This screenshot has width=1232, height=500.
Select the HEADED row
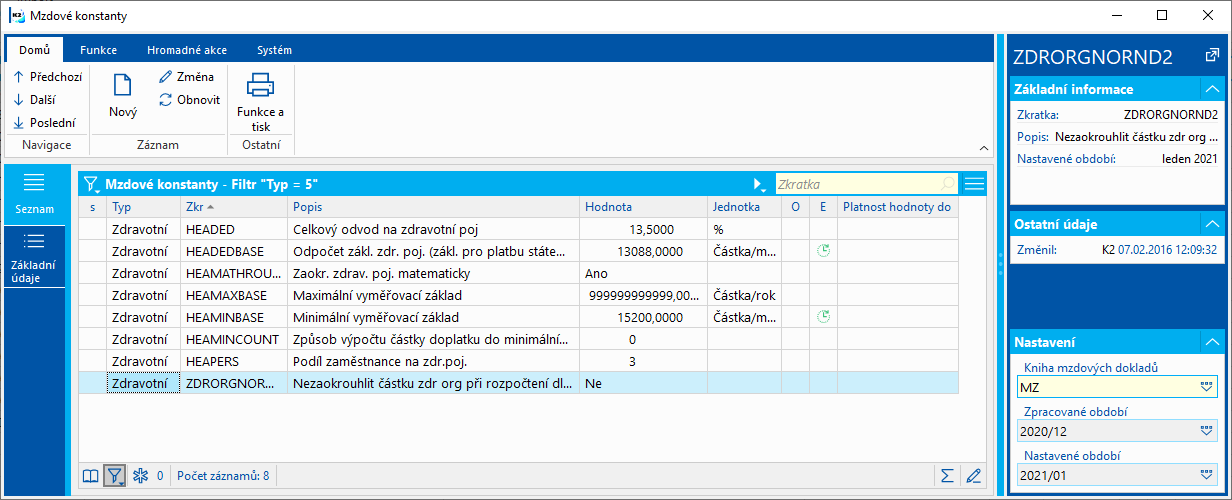coord(518,229)
